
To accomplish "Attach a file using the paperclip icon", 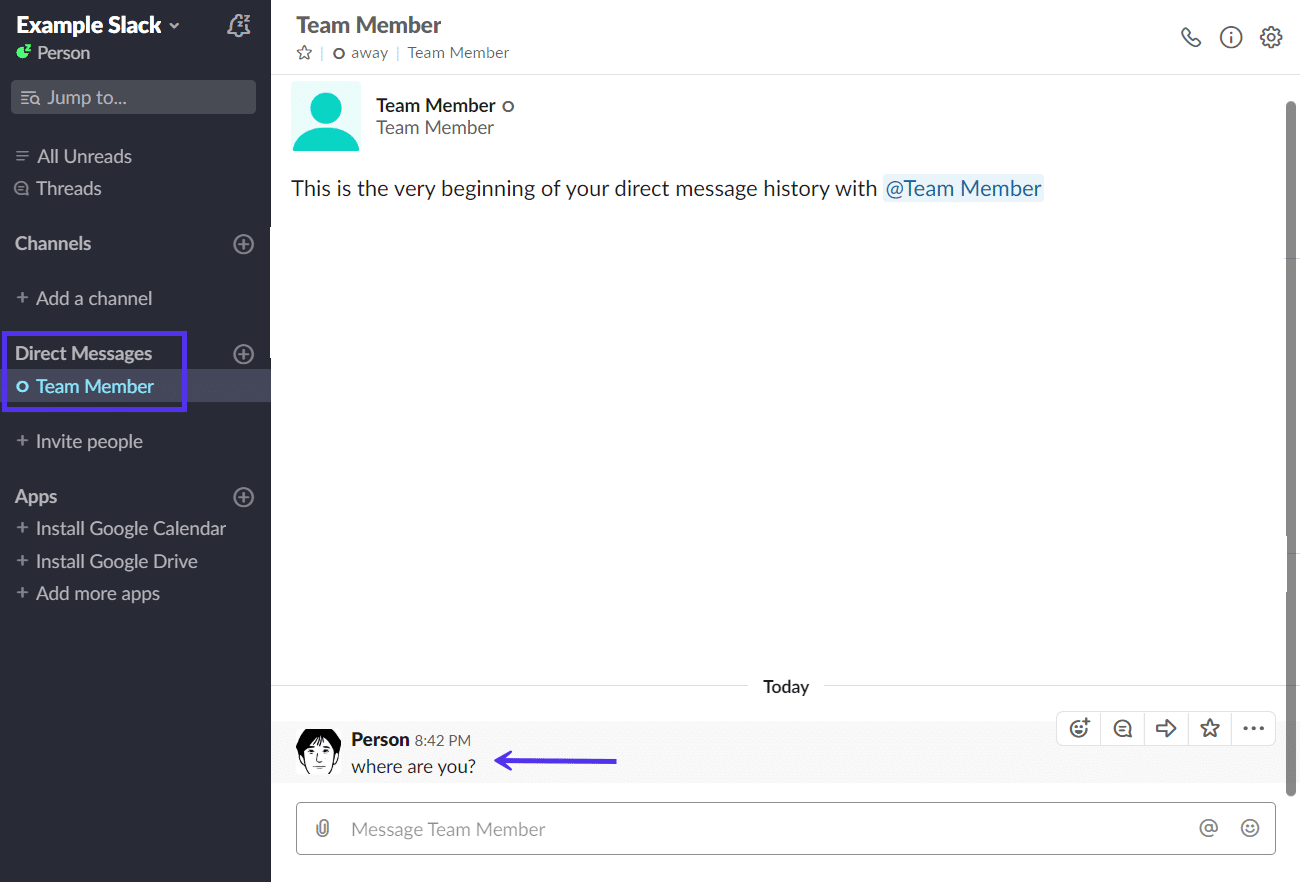I will coord(322,828).
